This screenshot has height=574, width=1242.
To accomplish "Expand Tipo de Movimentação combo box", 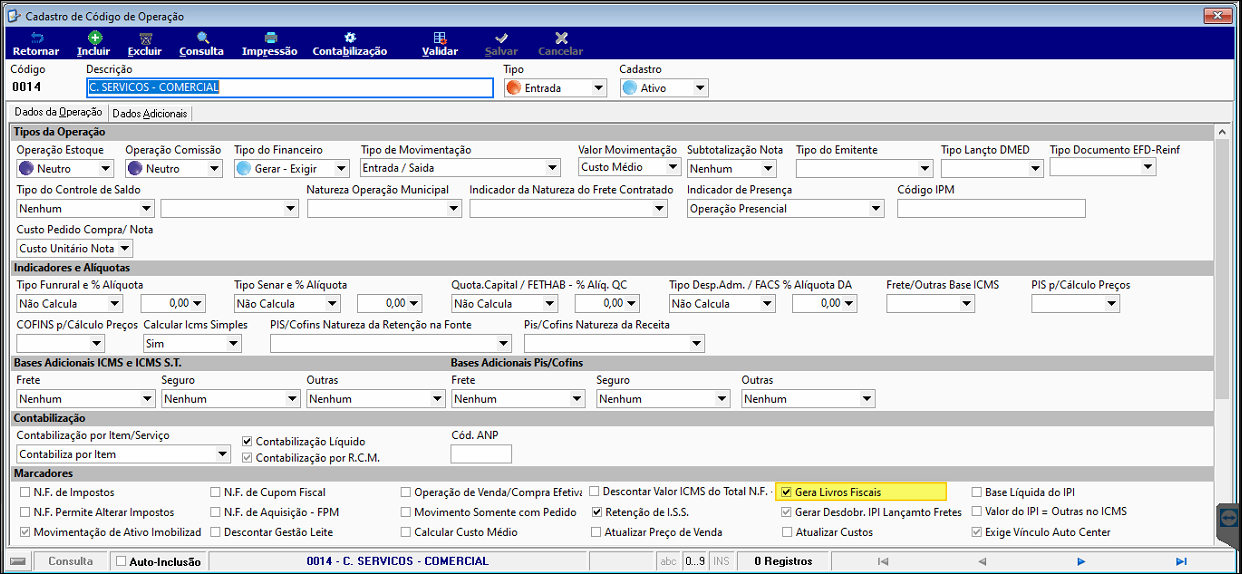I will point(553,167).
